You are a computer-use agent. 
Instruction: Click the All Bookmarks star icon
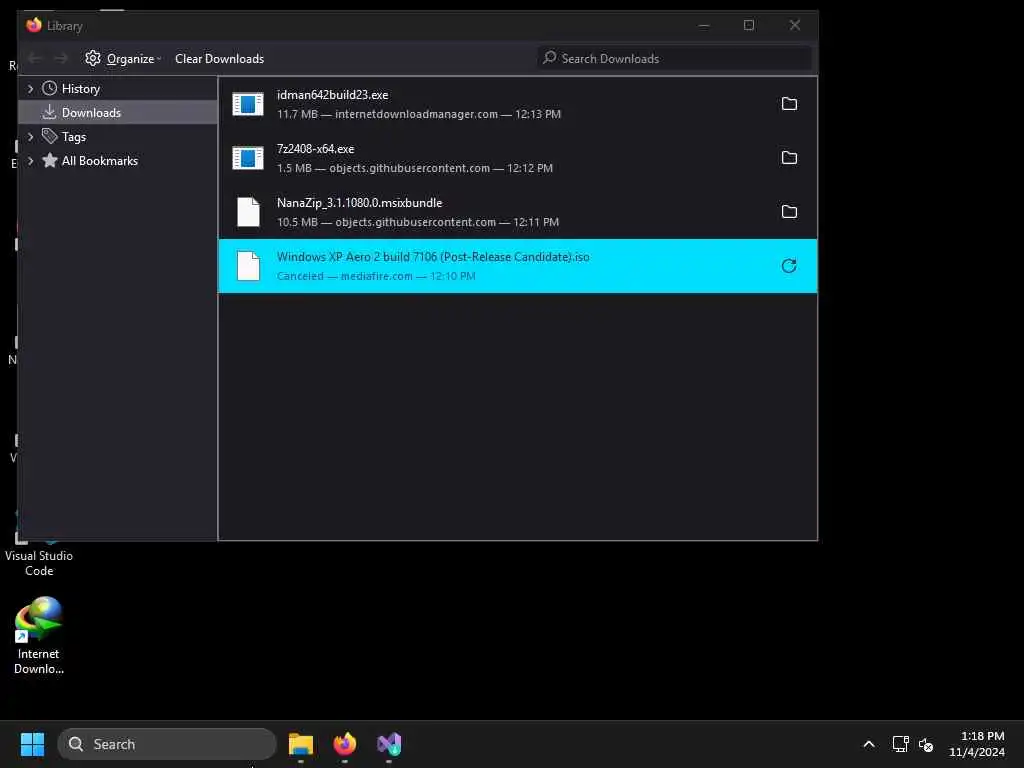pyautogui.click(x=50, y=161)
